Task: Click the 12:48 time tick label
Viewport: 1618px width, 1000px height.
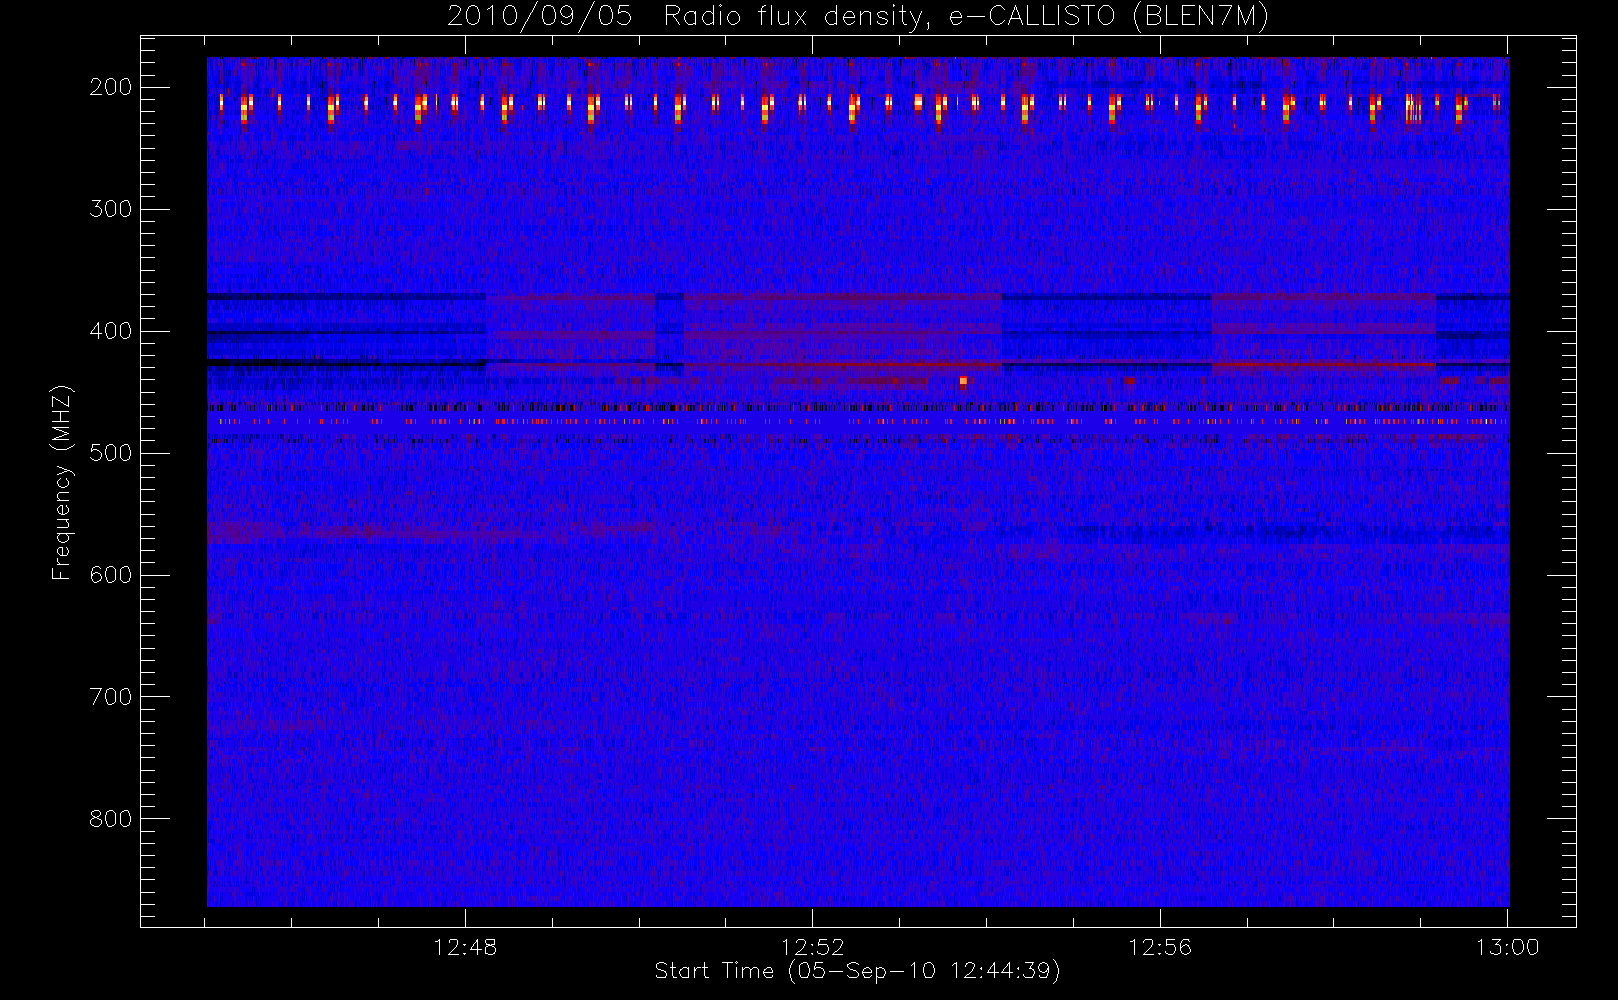Action: point(465,947)
